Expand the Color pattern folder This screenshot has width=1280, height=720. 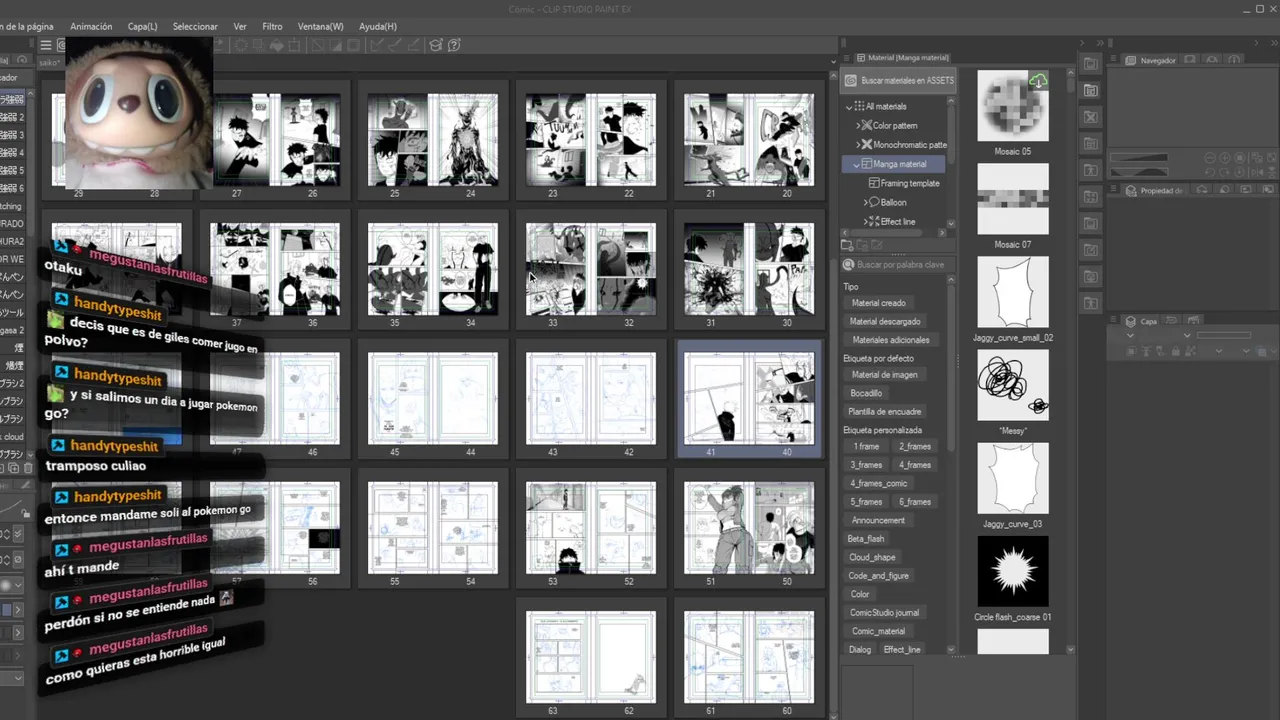pyautogui.click(x=858, y=125)
